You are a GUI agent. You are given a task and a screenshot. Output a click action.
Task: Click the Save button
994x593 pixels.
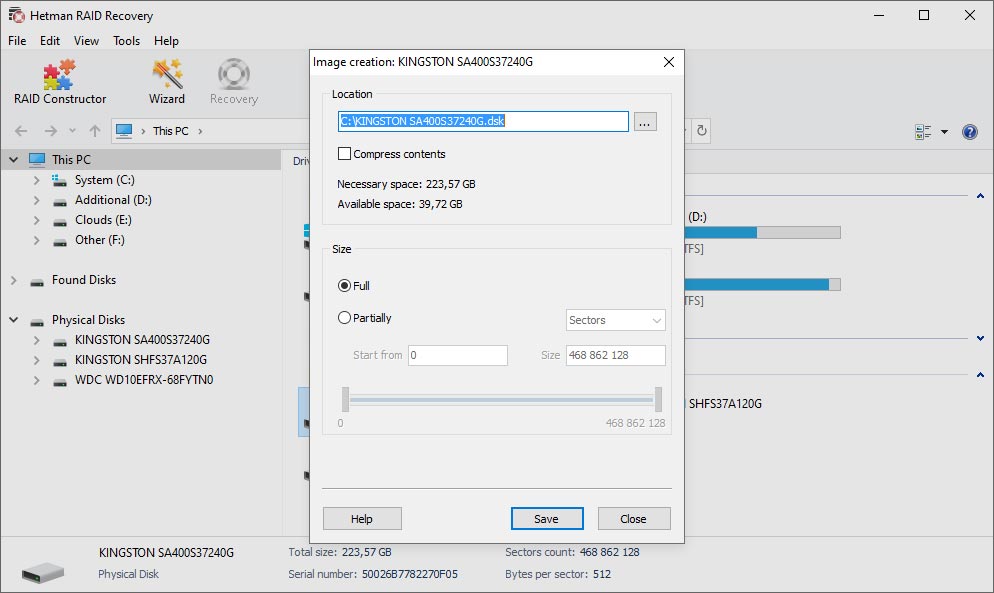547,519
